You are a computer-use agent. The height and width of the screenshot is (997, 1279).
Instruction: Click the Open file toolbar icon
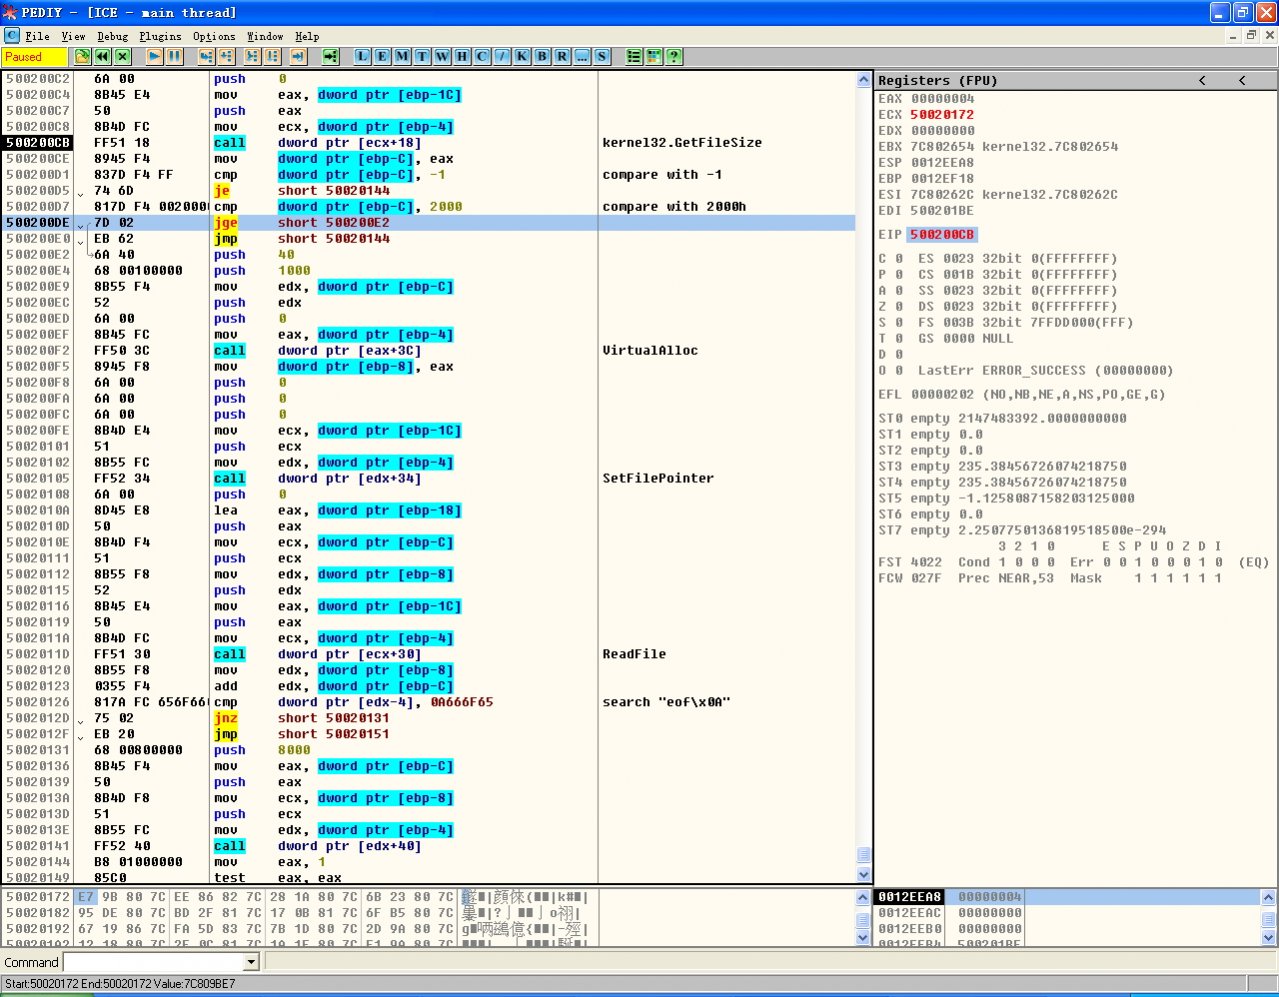tap(82, 57)
